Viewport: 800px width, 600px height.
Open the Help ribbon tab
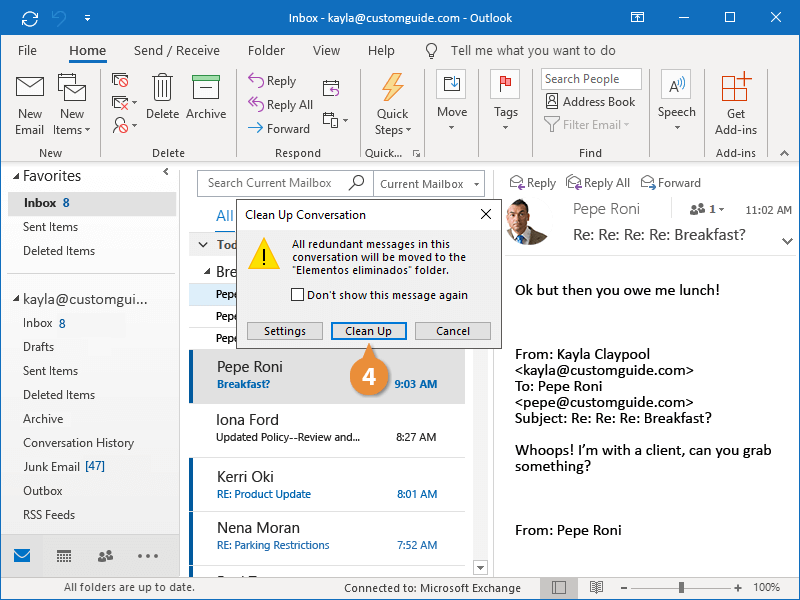coord(381,51)
